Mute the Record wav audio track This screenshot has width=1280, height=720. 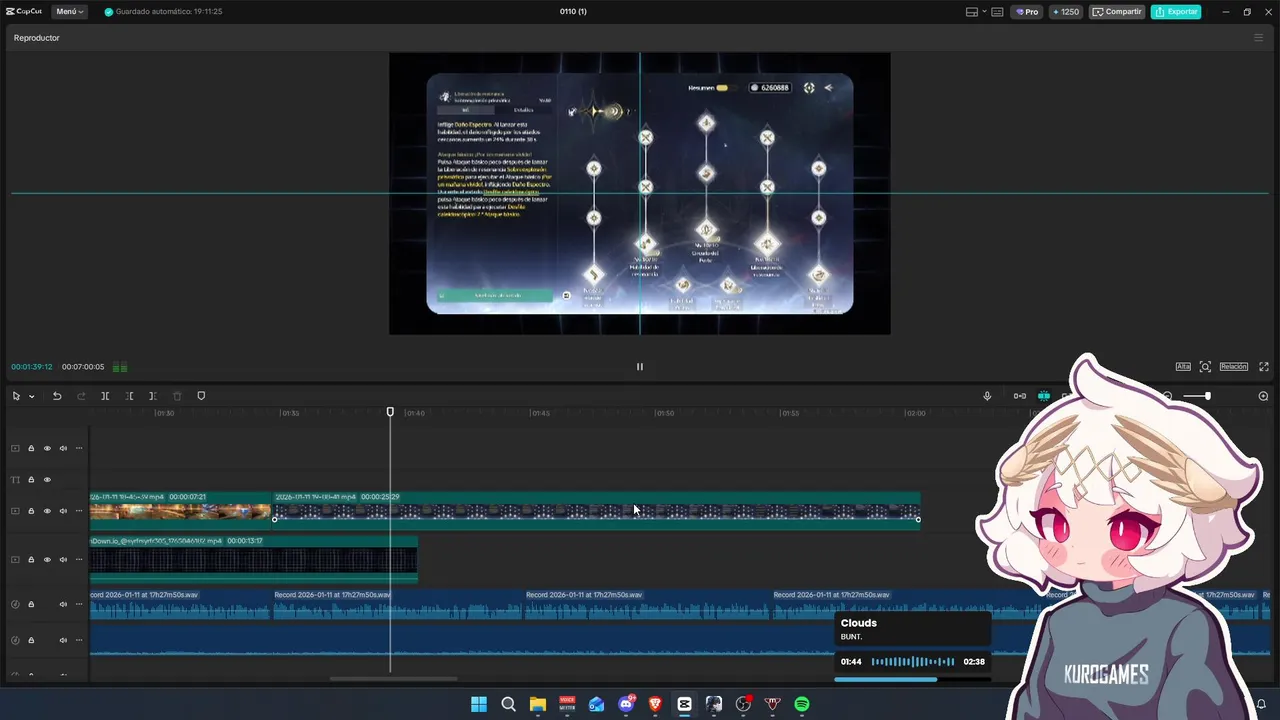point(63,604)
